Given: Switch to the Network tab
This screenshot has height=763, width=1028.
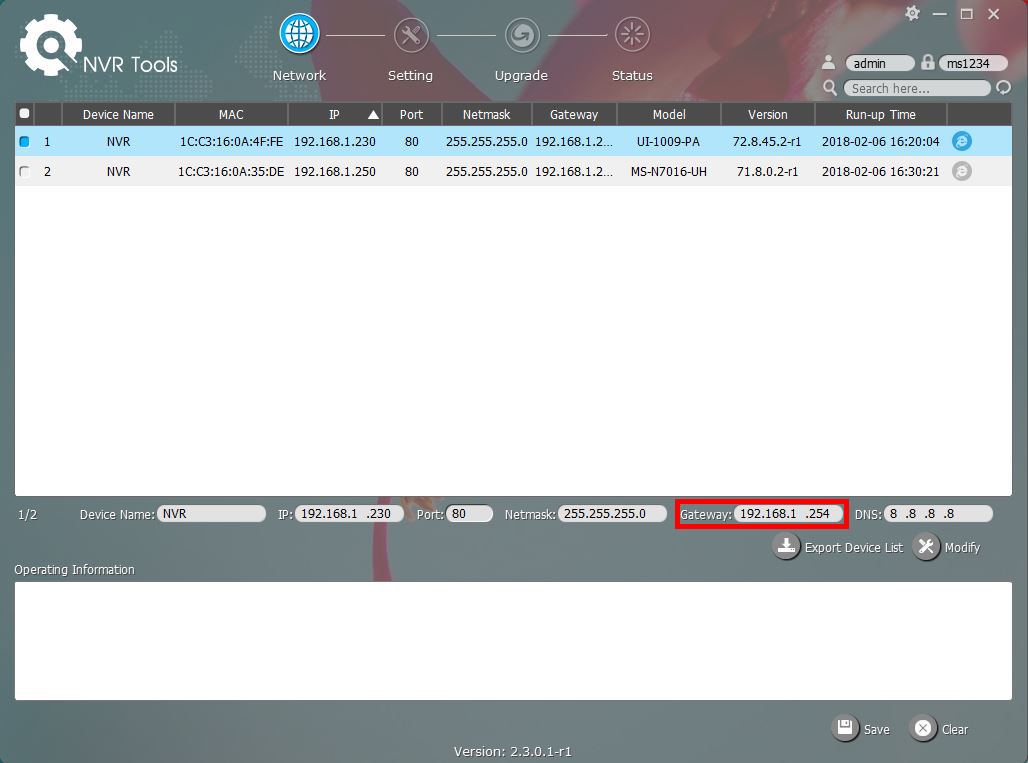Looking at the screenshot, I should tap(299, 33).
